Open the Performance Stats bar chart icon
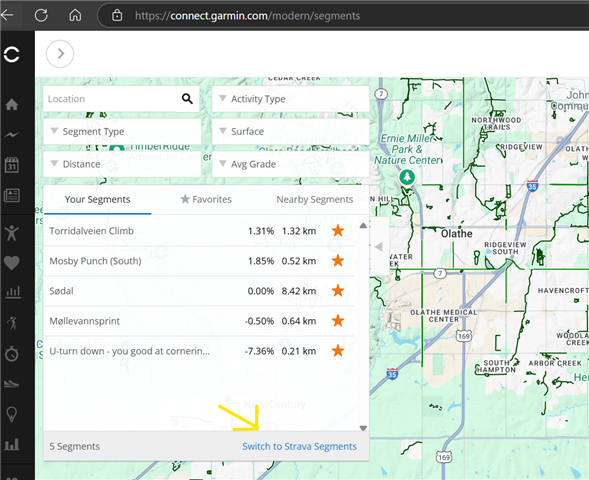The height and width of the screenshot is (480, 589). pyautogui.click(x=13, y=292)
